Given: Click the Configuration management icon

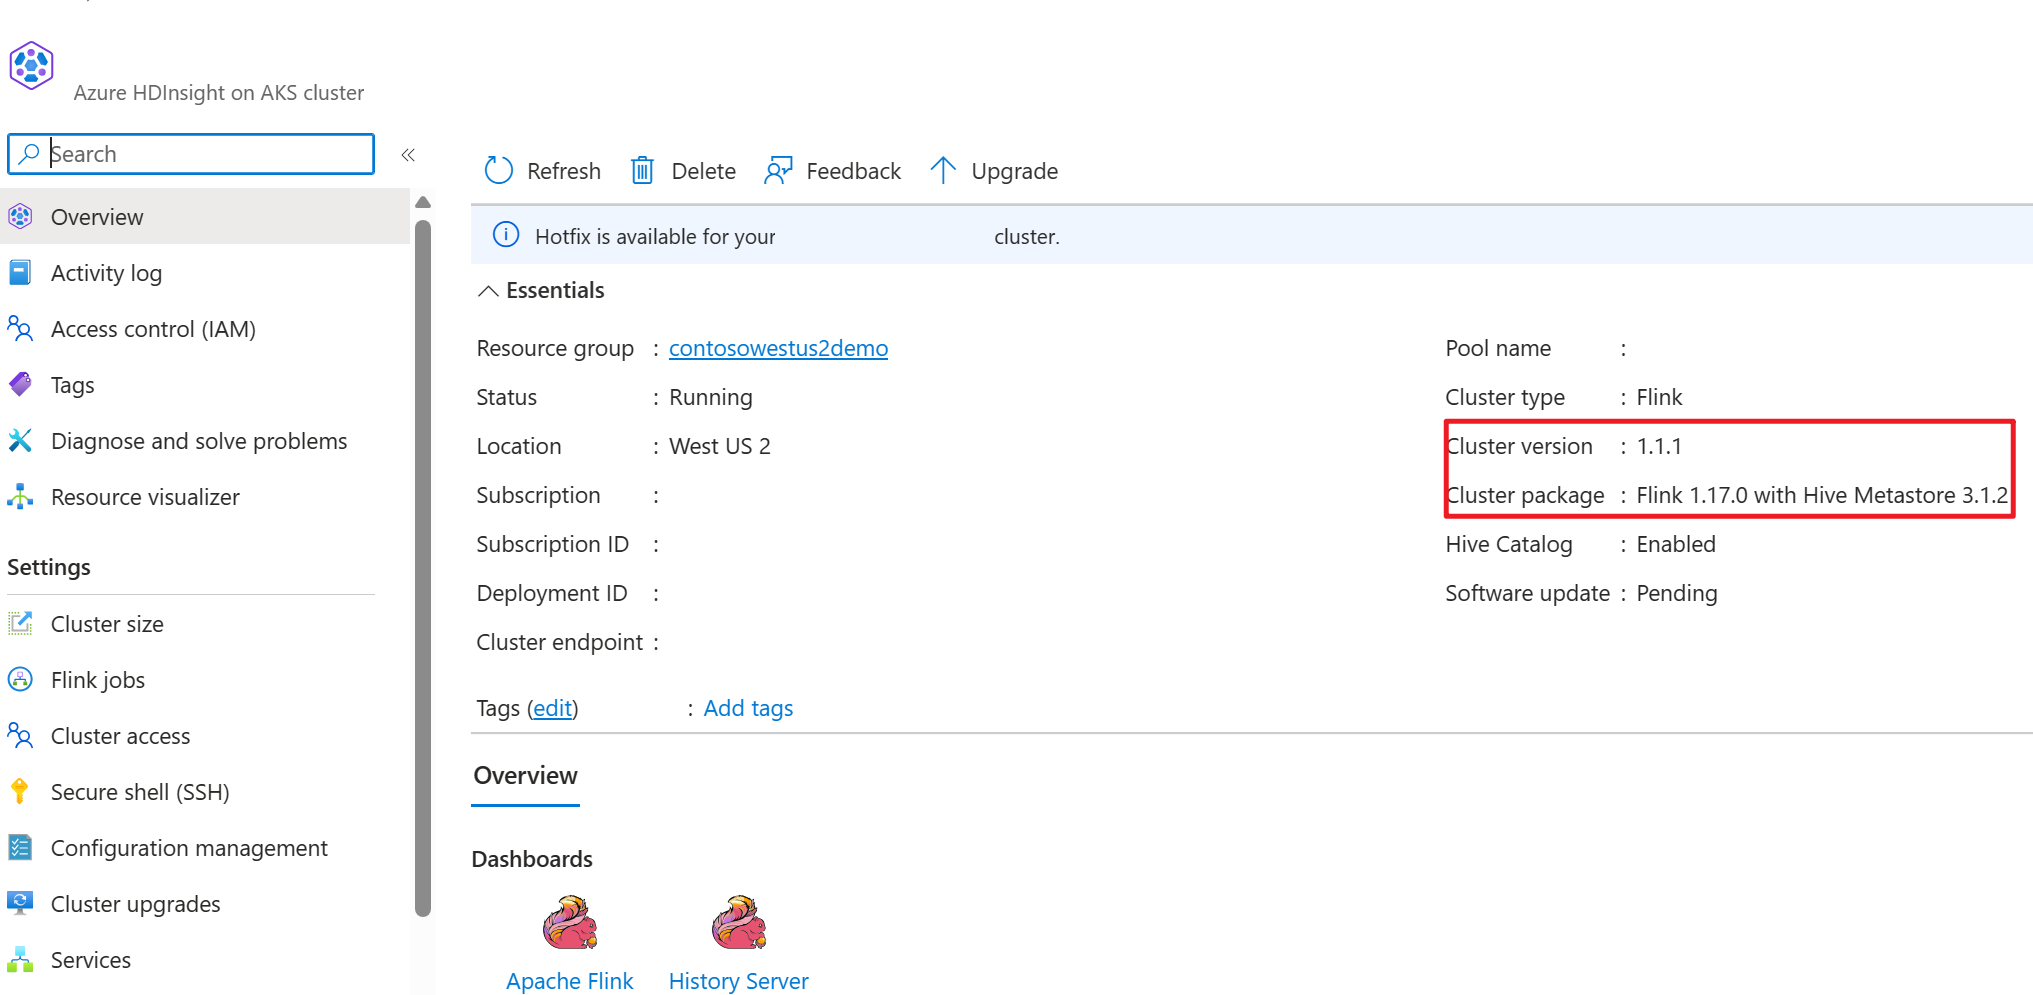Looking at the screenshot, I should tap(20, 848).
